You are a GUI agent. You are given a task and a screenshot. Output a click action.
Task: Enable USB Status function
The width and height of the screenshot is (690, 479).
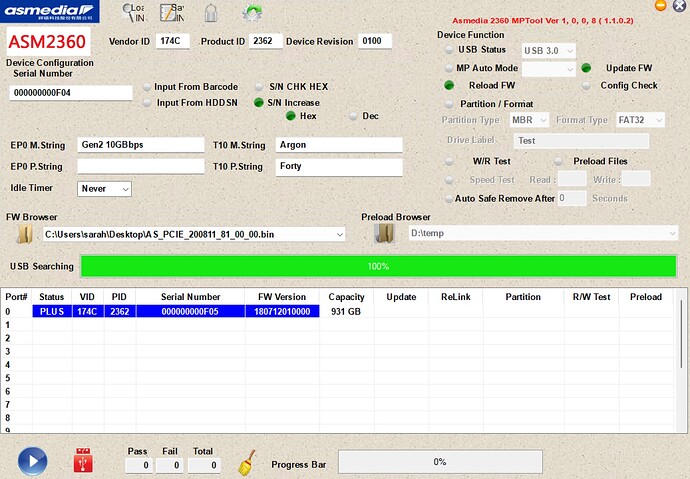[x=449, y=50]
